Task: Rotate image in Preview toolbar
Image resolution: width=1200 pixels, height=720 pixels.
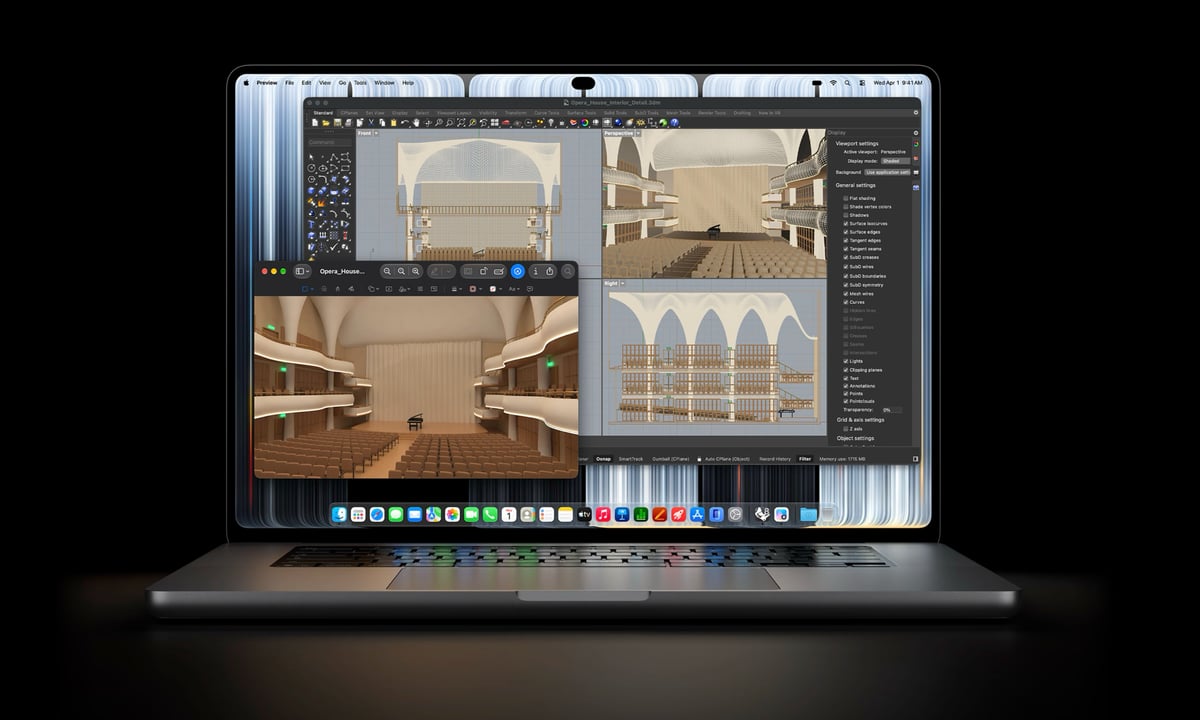Action: (483, 271)
